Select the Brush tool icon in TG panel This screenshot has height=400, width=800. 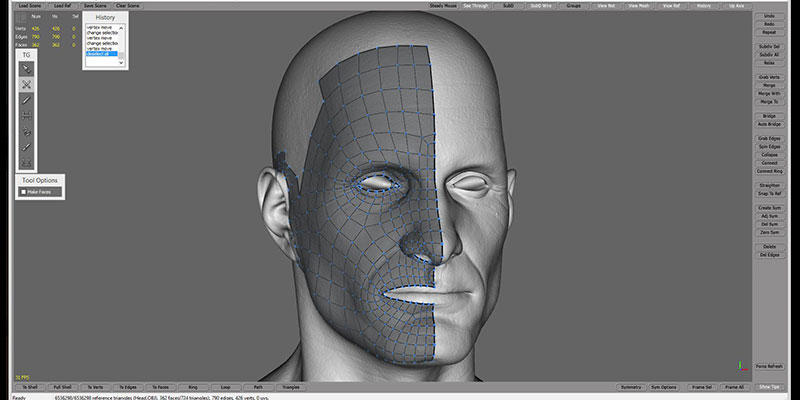[x=27, y=132]
